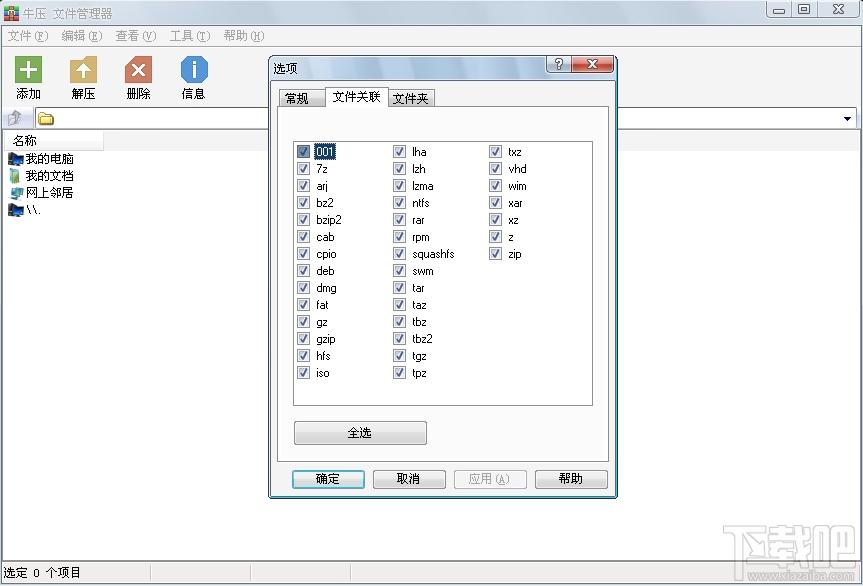
Task: Uncheck the 001 file association
Action: [x=303, y=151]
